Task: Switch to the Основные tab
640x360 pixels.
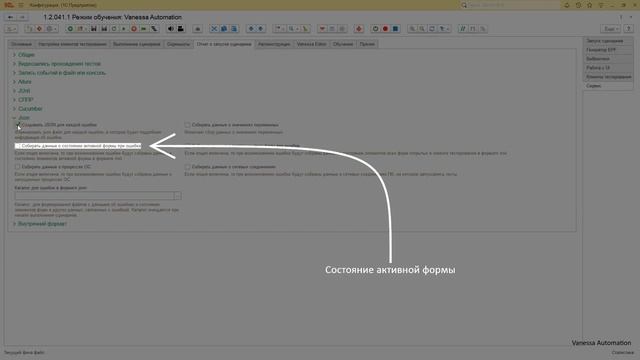Action: coord(21,44)
